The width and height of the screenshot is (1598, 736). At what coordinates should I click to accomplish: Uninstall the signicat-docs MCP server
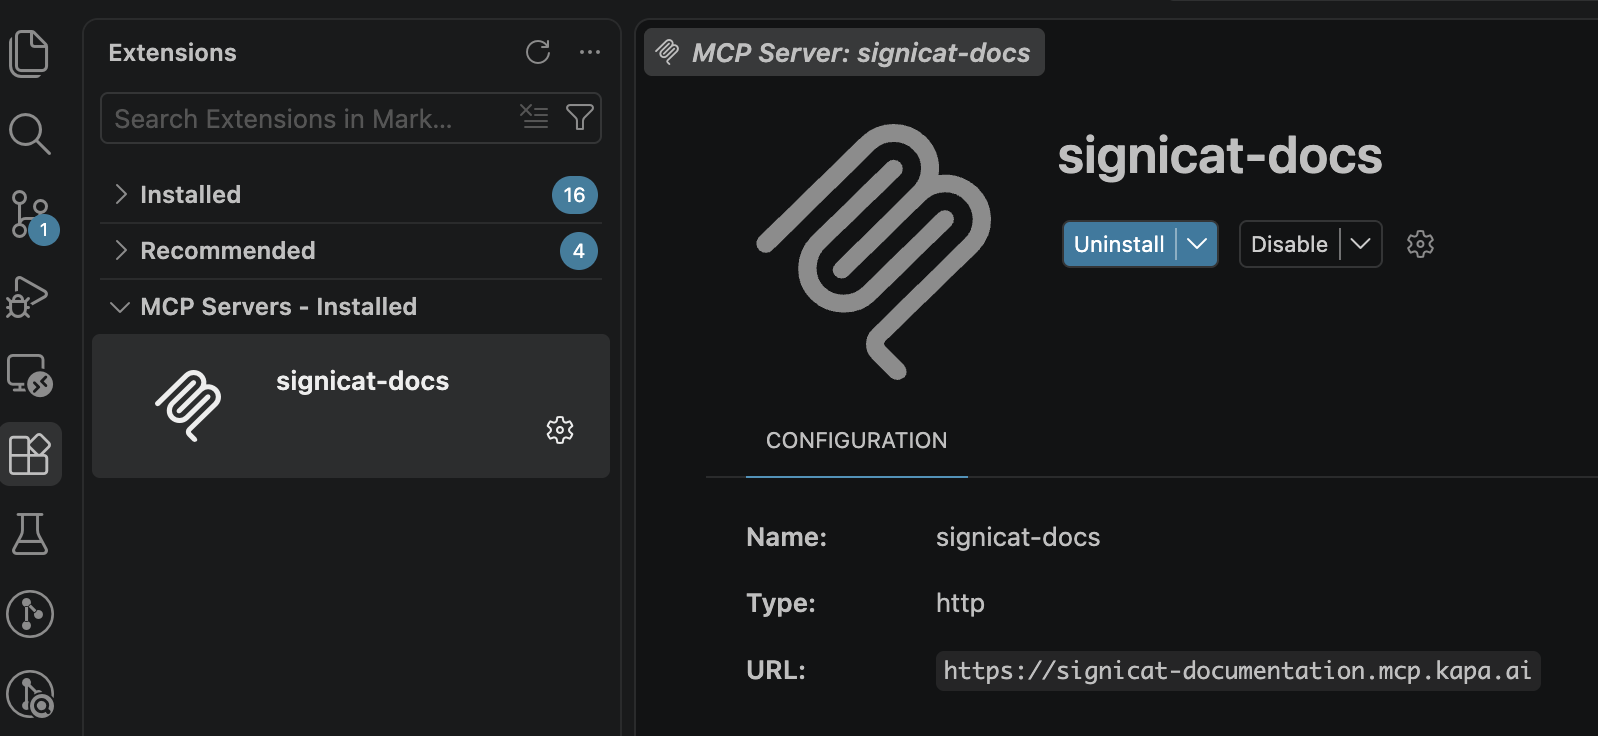point(1119,244)
